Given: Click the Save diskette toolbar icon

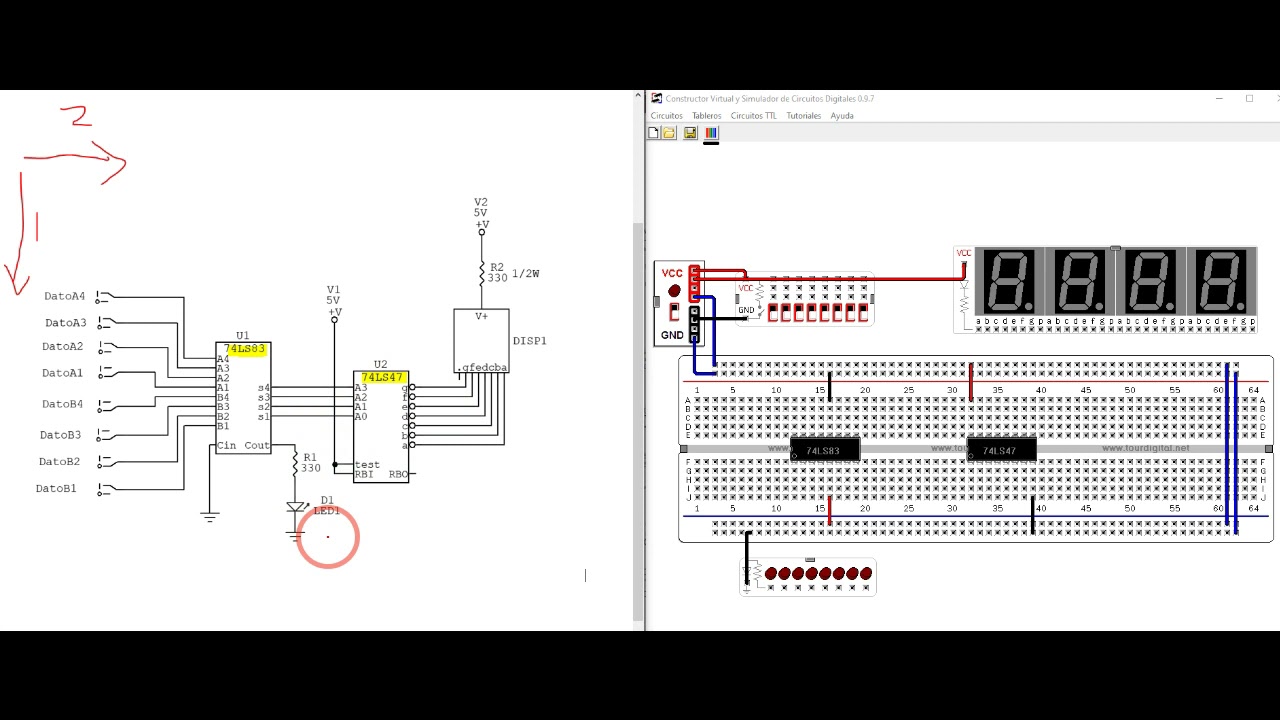Looking at the screenshot, I should tap(690, 133).
